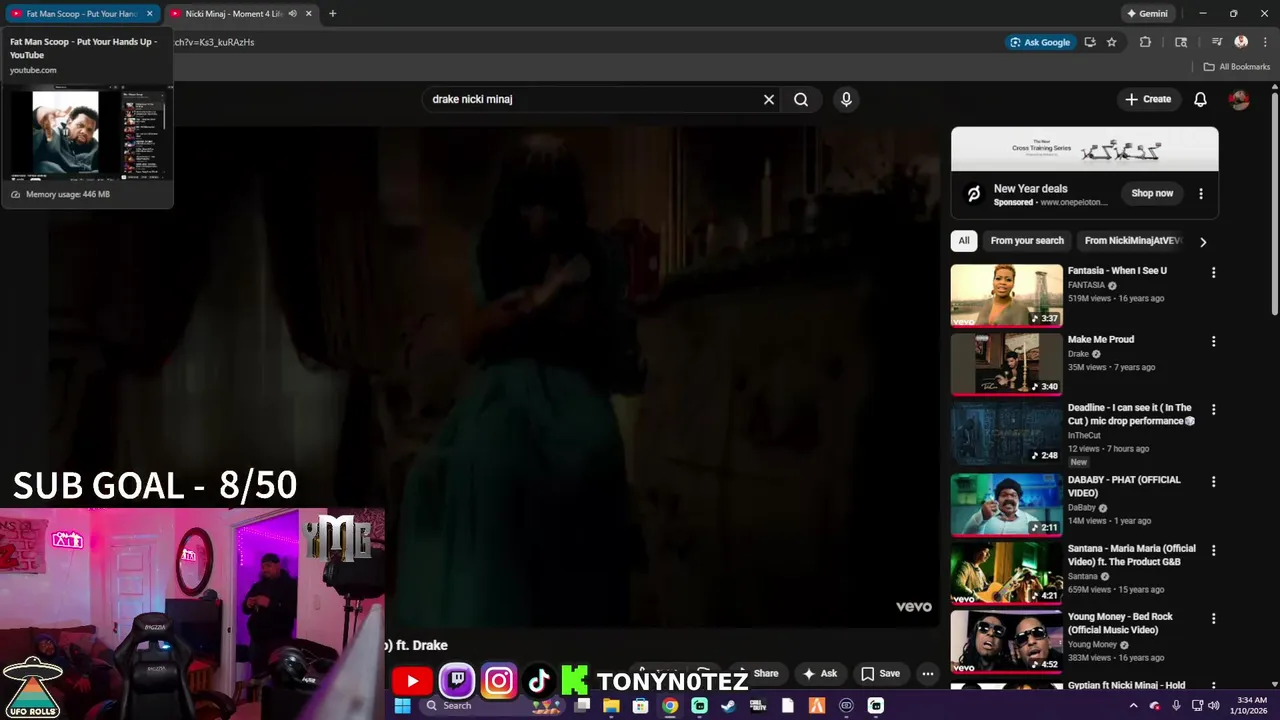Click the microphone icon in system tray

(1176, 705)
